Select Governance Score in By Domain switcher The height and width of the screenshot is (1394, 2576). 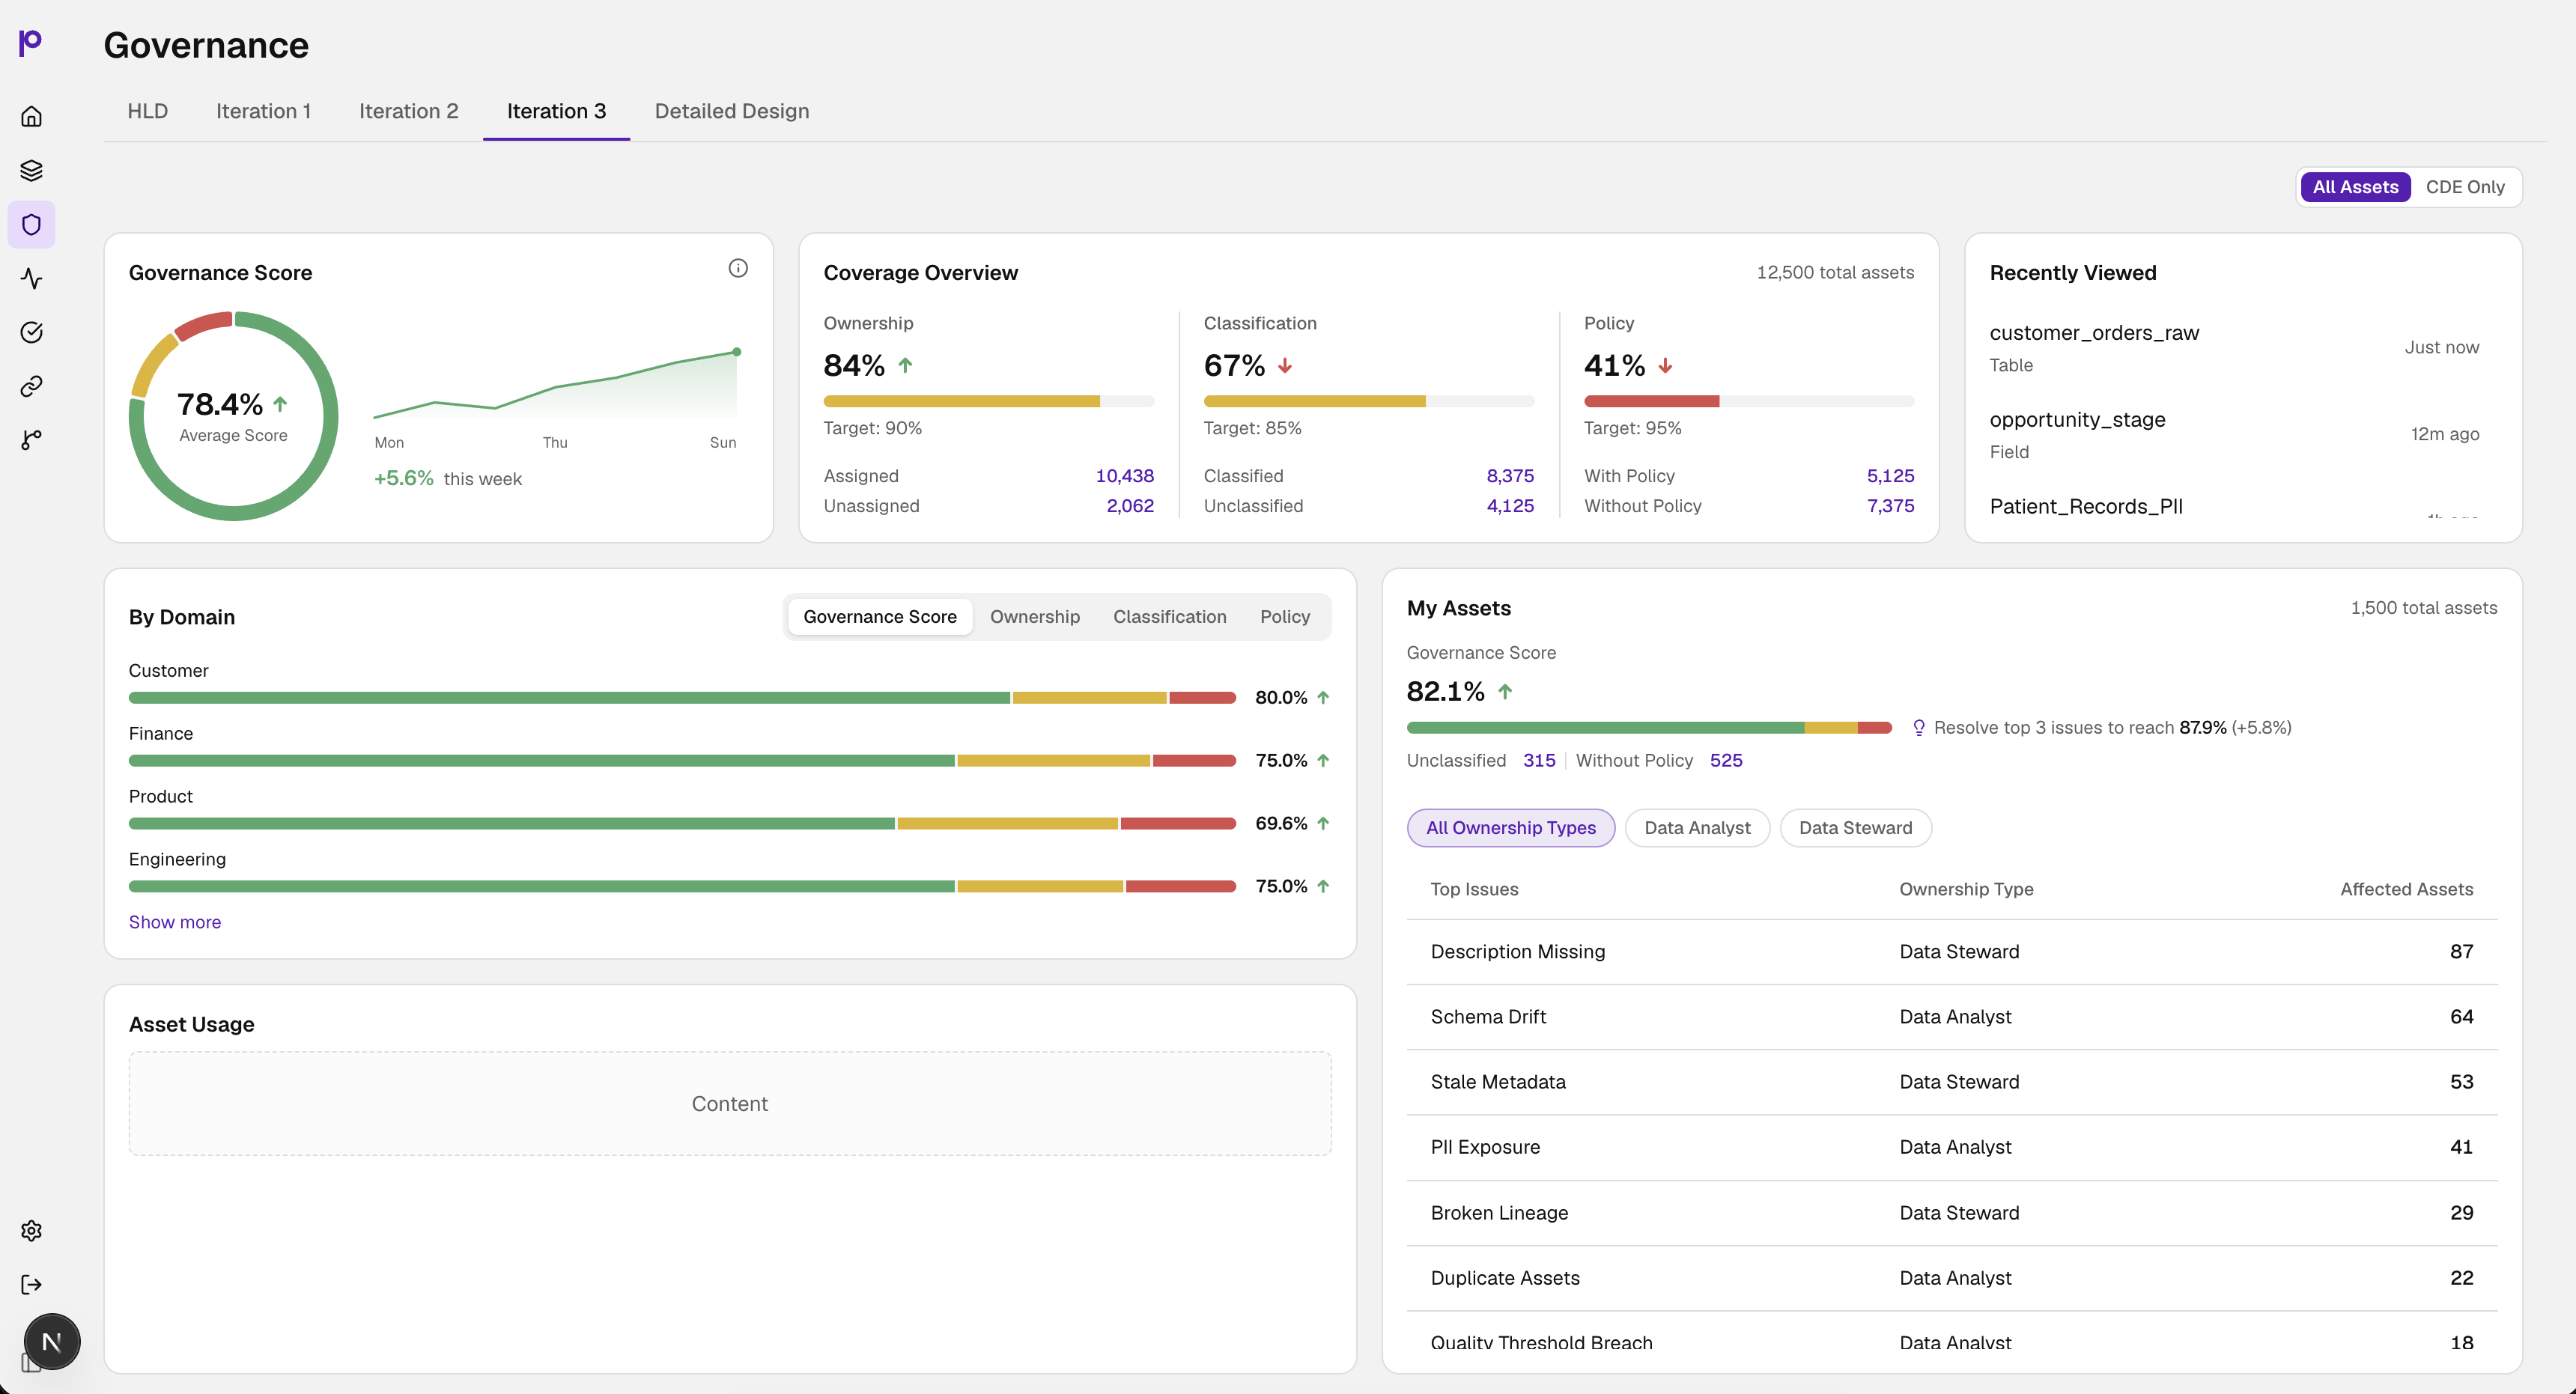tap(880, 617)
